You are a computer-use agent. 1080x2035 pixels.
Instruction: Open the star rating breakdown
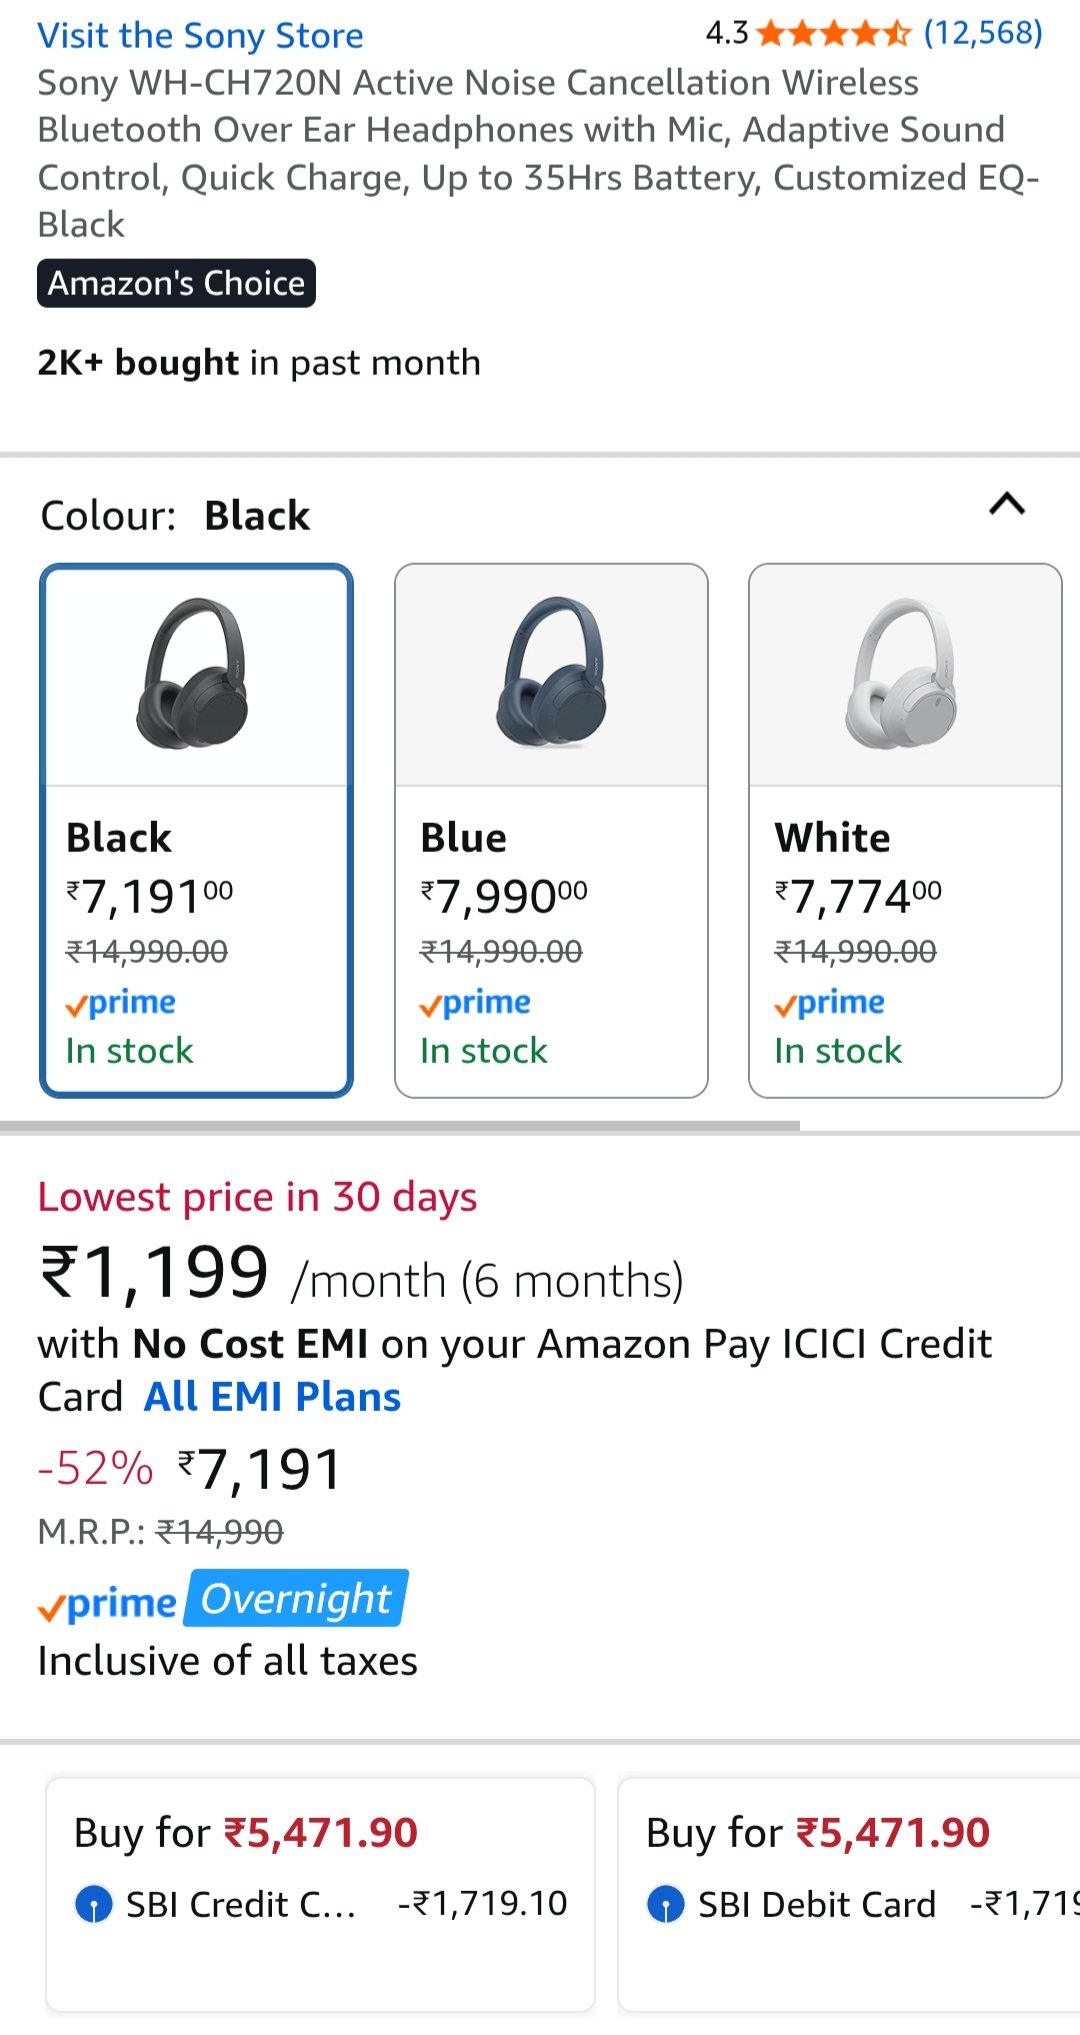(x=833, y=34)
